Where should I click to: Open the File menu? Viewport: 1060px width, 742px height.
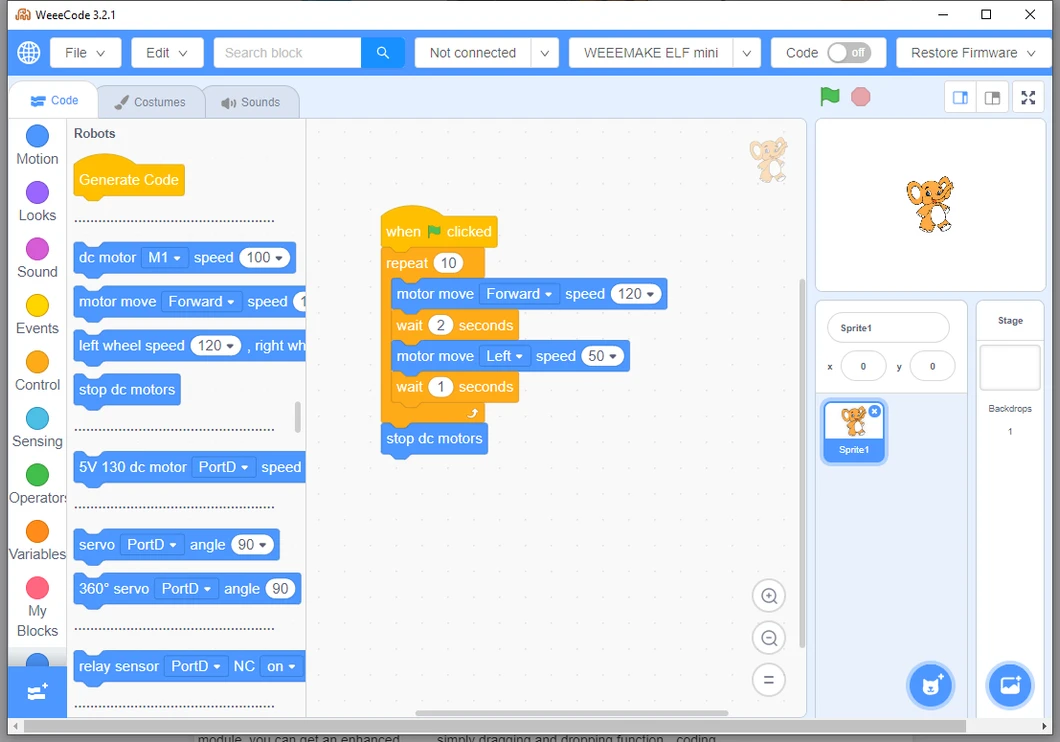point(86,53)
